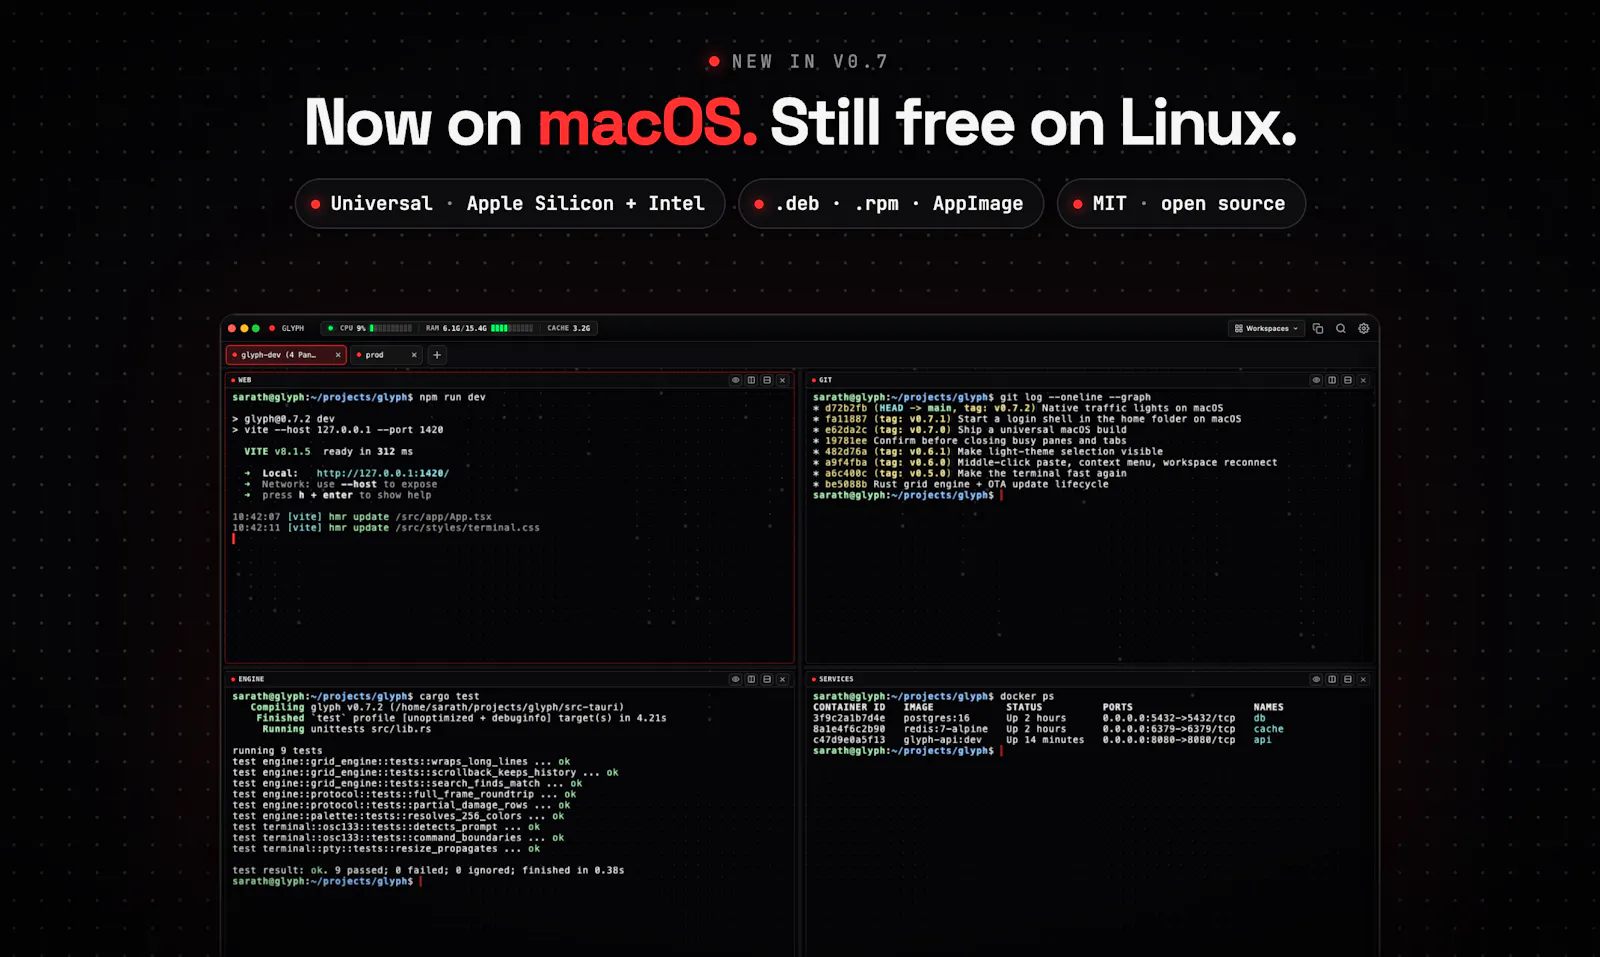Close the prod tab
The height and width of the screenshot is (957, 1600).
[x=414, y=355]
